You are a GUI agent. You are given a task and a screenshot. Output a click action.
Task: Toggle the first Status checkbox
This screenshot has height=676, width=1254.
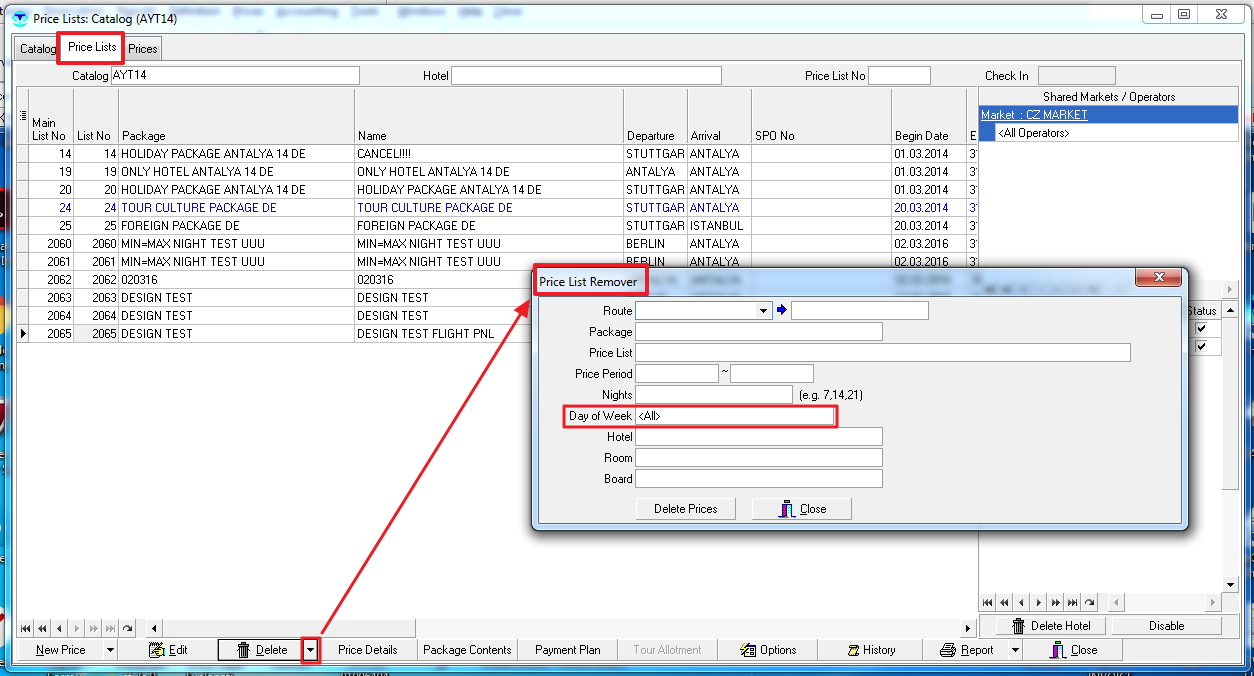[1201, 329]
